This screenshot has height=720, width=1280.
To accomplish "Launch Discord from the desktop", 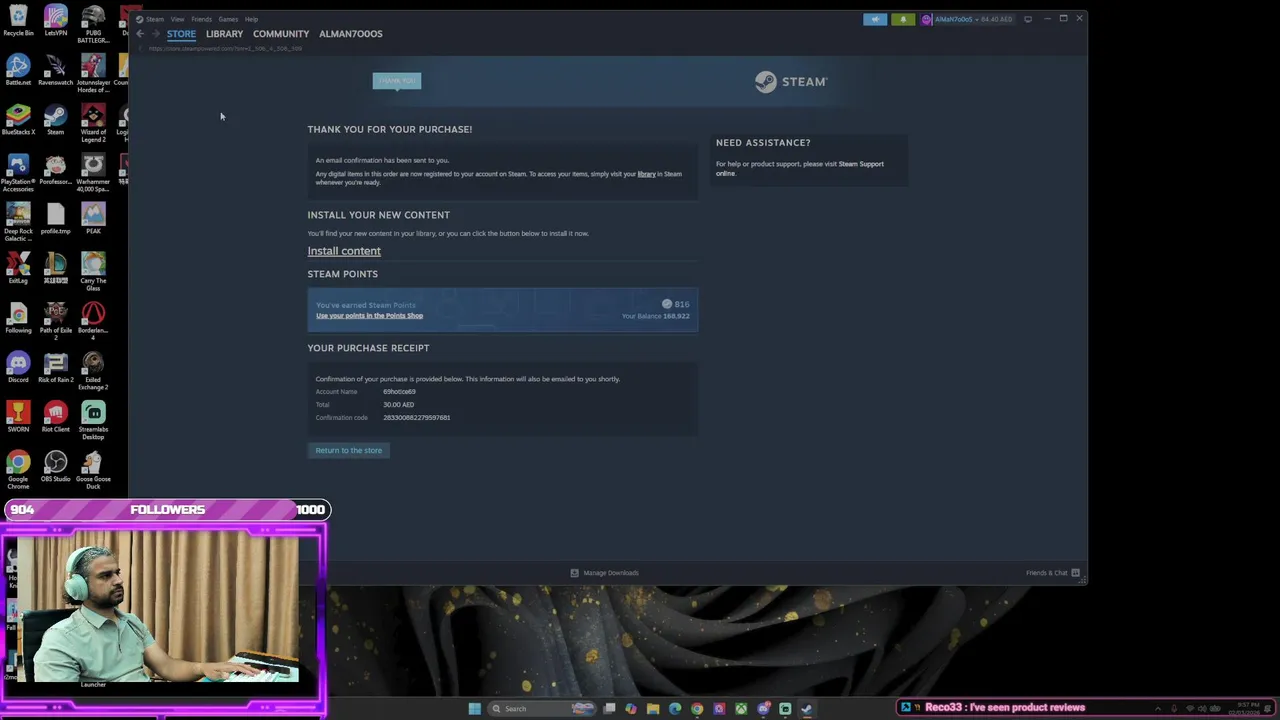I will pos(18,367).
